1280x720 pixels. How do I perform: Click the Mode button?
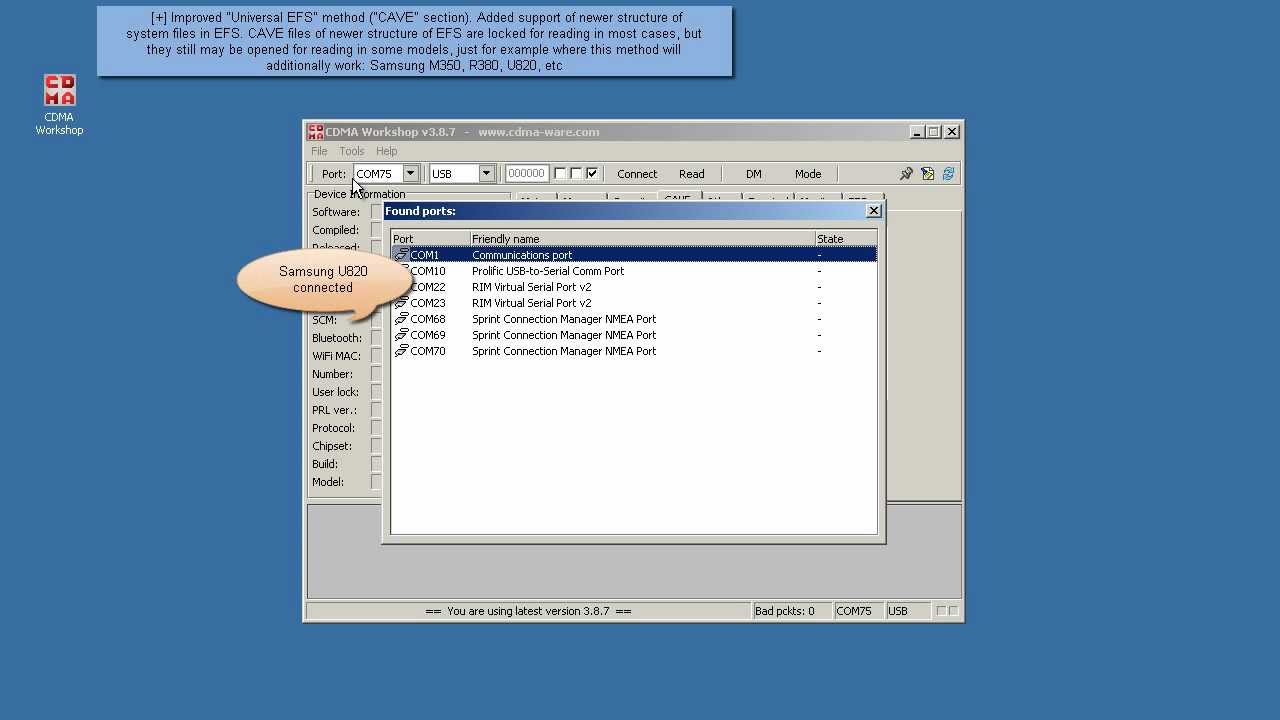point(808,174)
